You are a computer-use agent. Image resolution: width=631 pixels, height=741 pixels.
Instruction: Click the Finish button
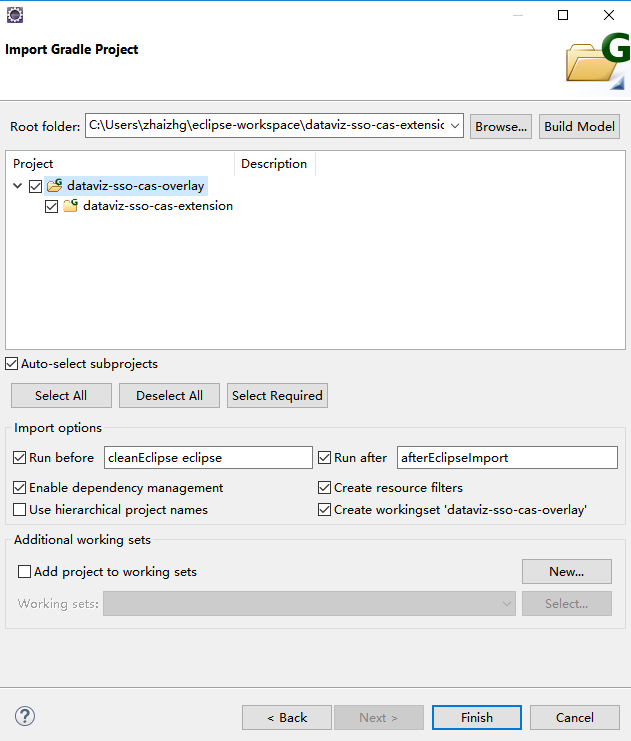click(x=477, y=718)
